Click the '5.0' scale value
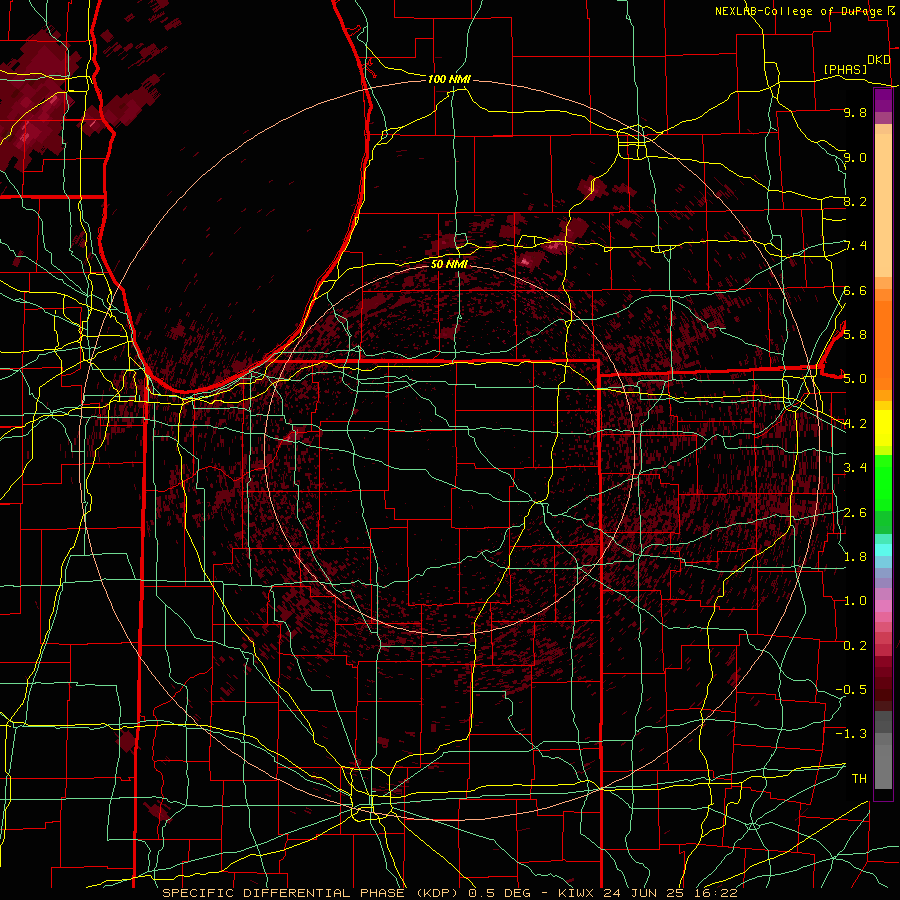 coord(855,379)
